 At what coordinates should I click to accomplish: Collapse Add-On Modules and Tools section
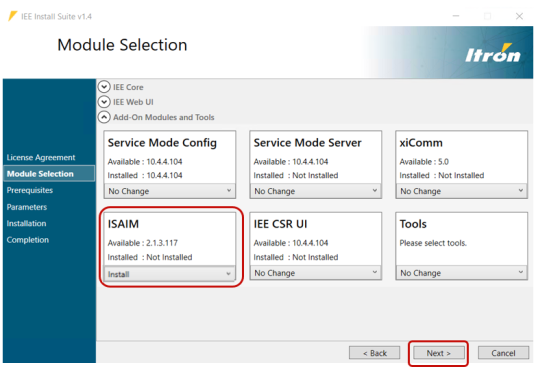[104, 117]
